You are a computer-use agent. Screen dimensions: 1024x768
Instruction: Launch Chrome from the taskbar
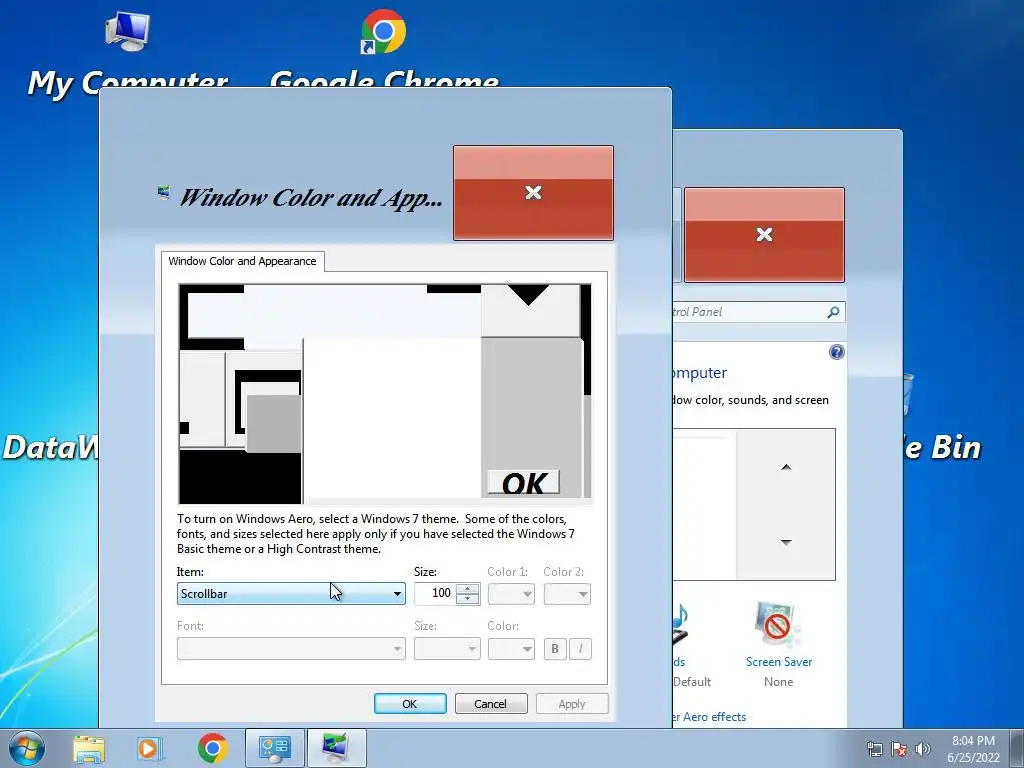[x=213, y=748]
